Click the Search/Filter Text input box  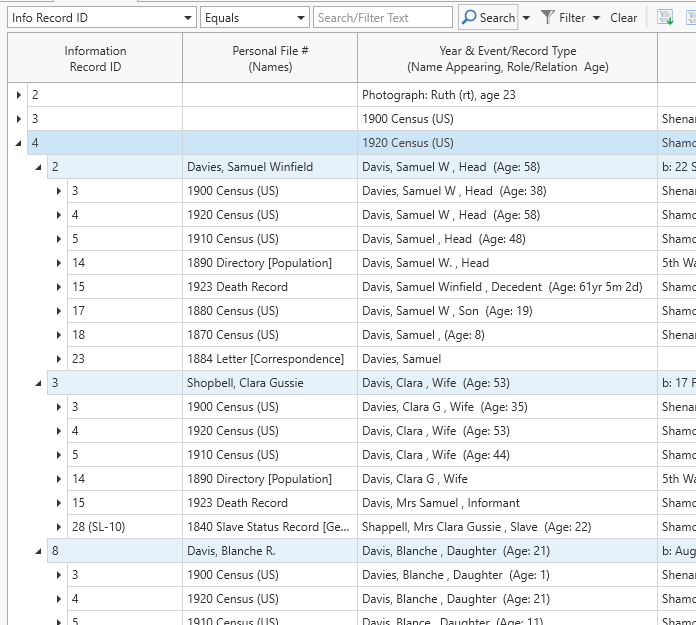(382, 17)
